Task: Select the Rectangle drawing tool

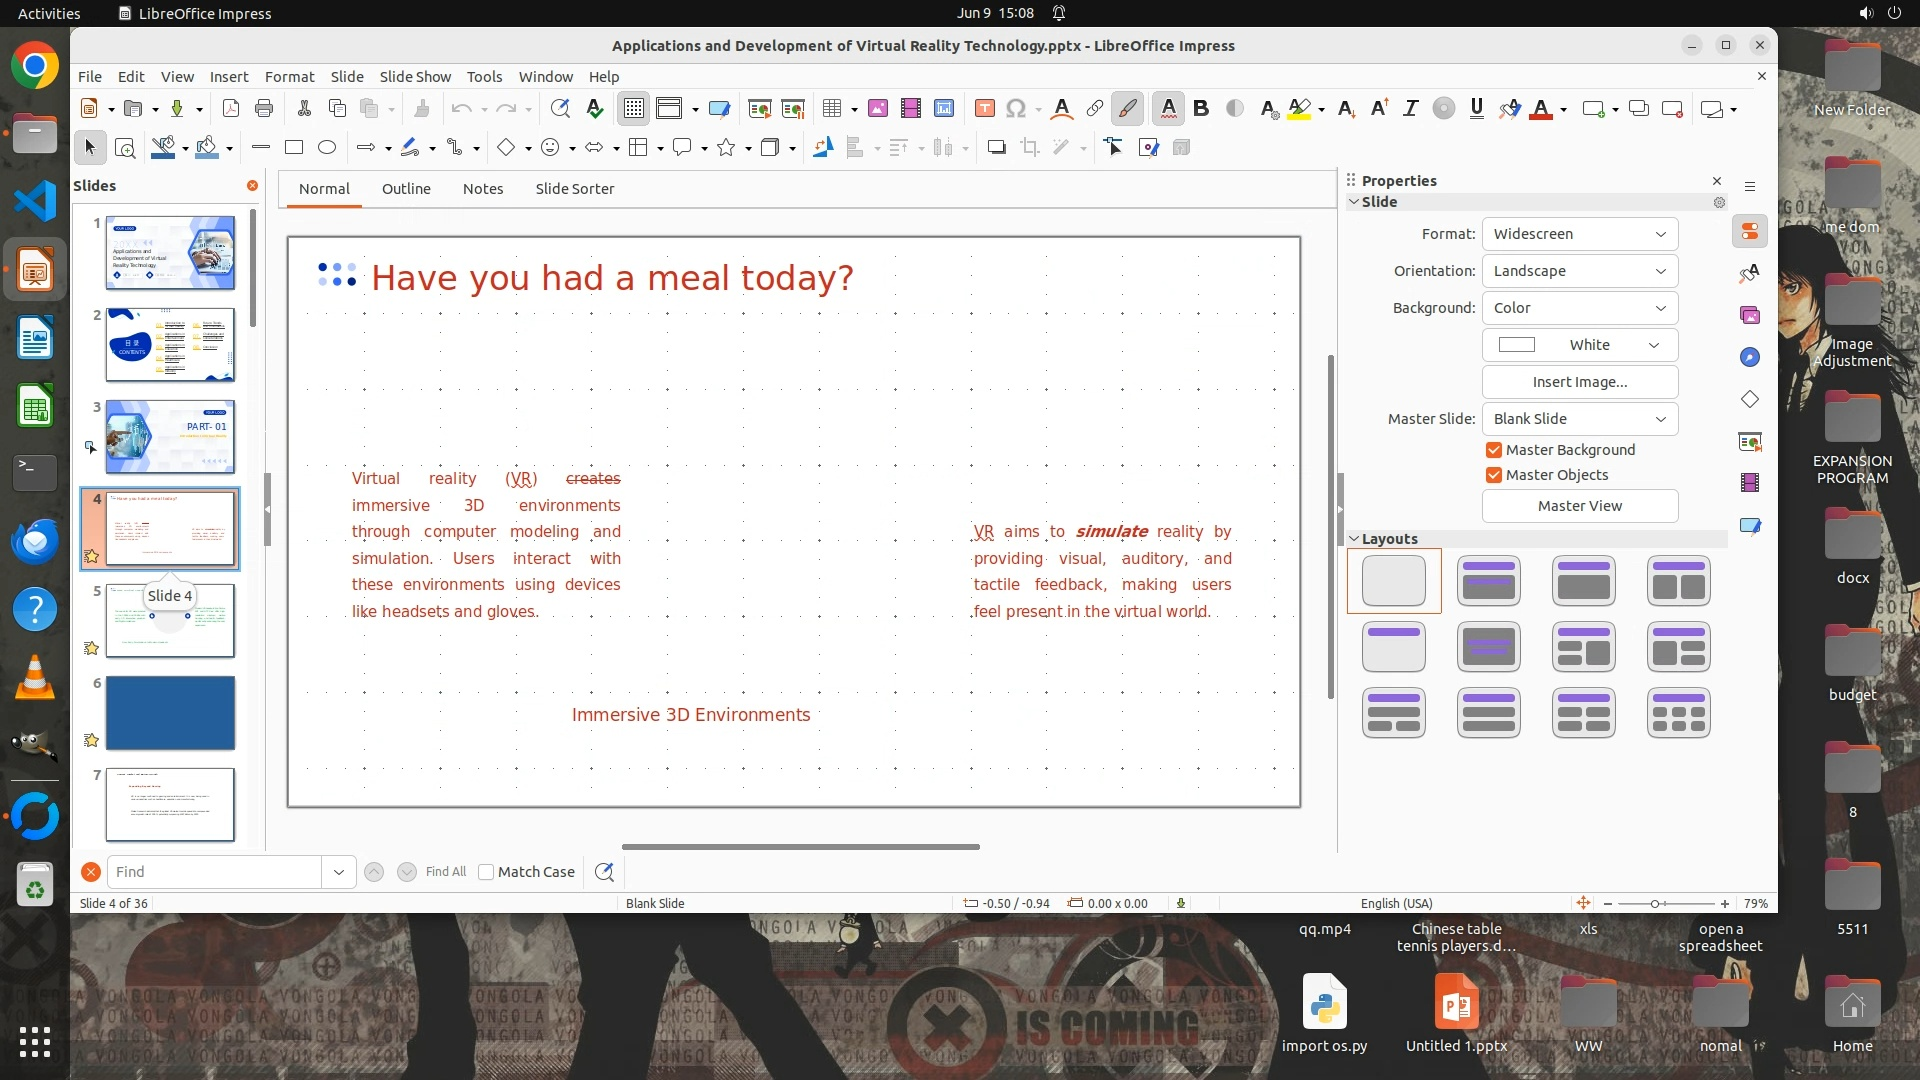Action: 293,148
